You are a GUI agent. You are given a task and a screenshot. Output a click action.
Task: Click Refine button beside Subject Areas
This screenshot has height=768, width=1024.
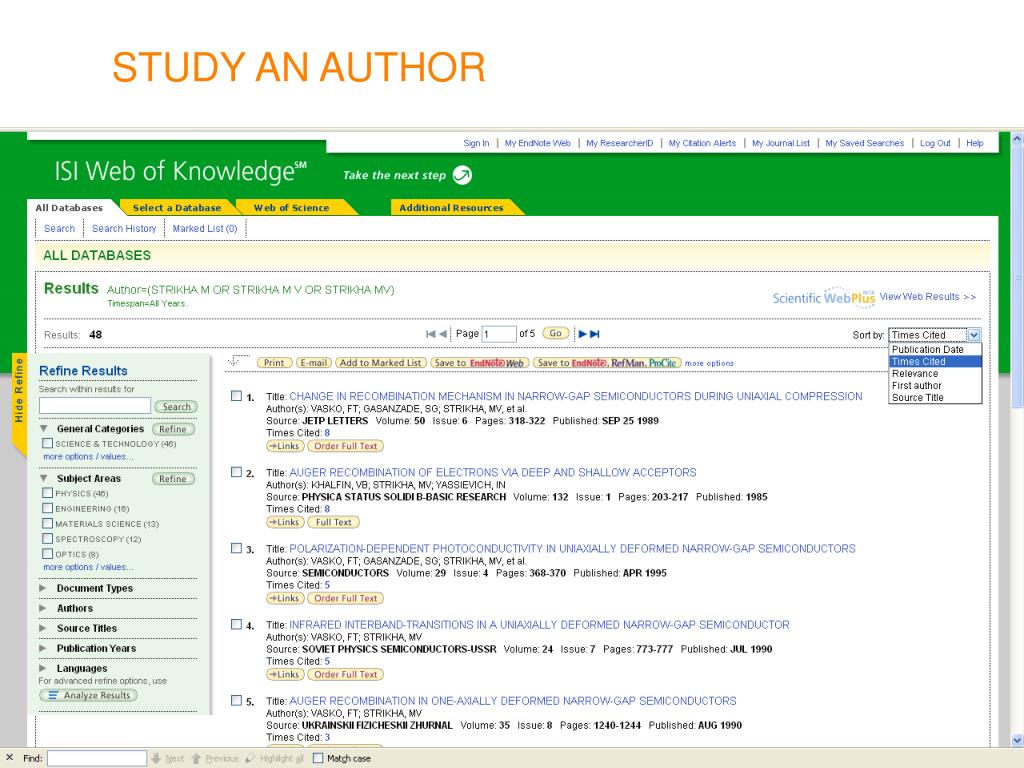pos(173,479)
